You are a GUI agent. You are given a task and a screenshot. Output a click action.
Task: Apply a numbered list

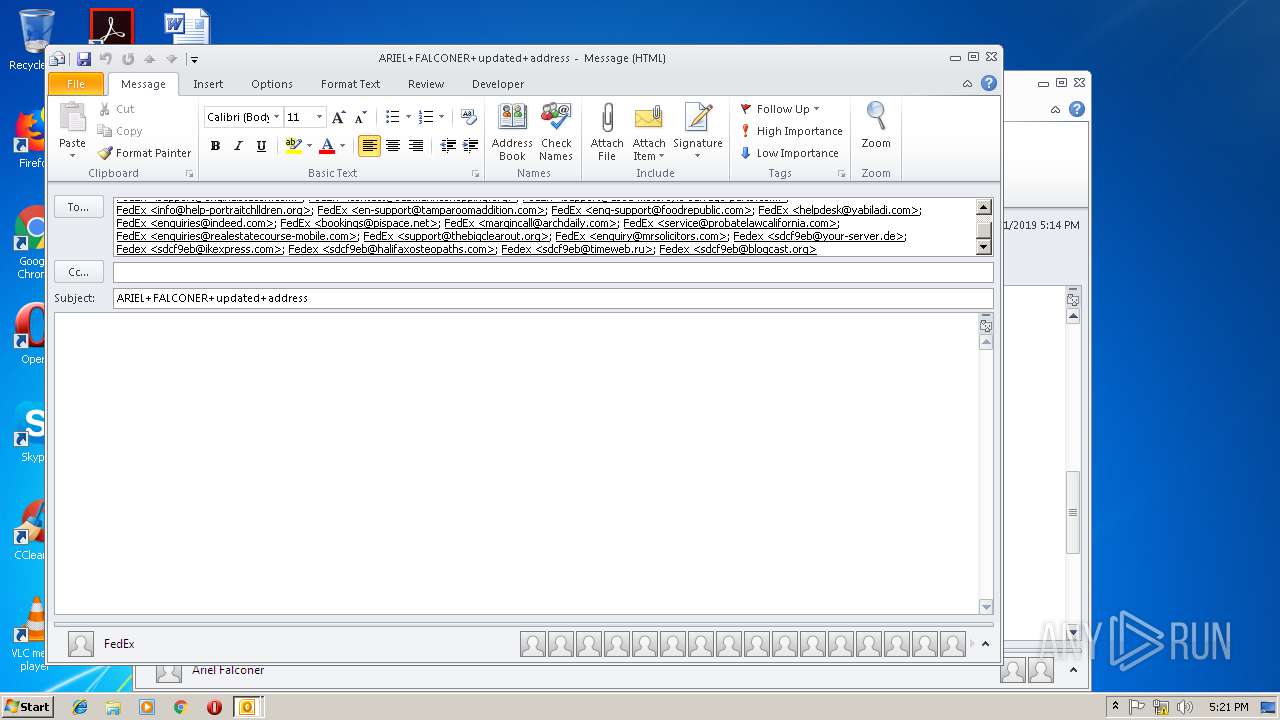click(x=426, y=117)
